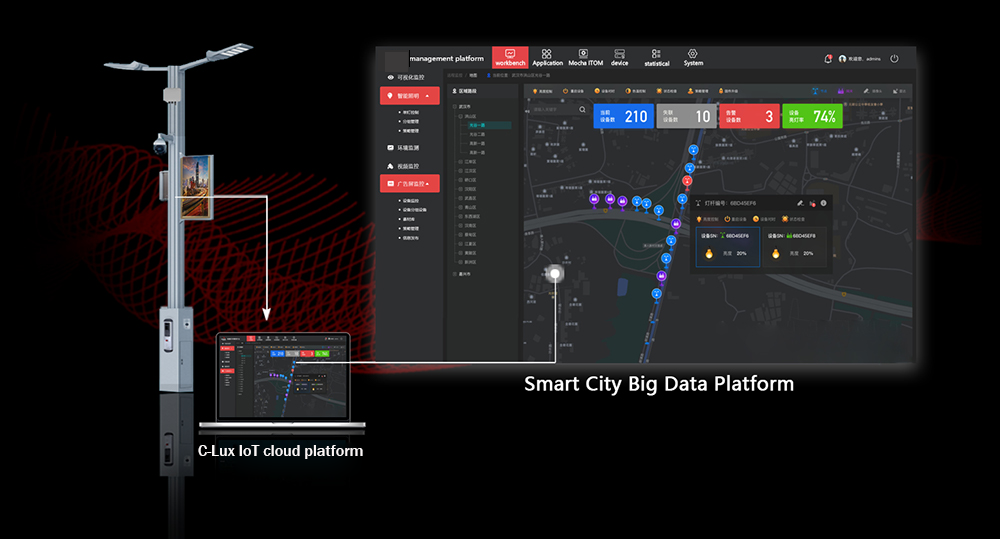
Task: Click the red alarm devices 3 card
Action: (x=751, y=116)
